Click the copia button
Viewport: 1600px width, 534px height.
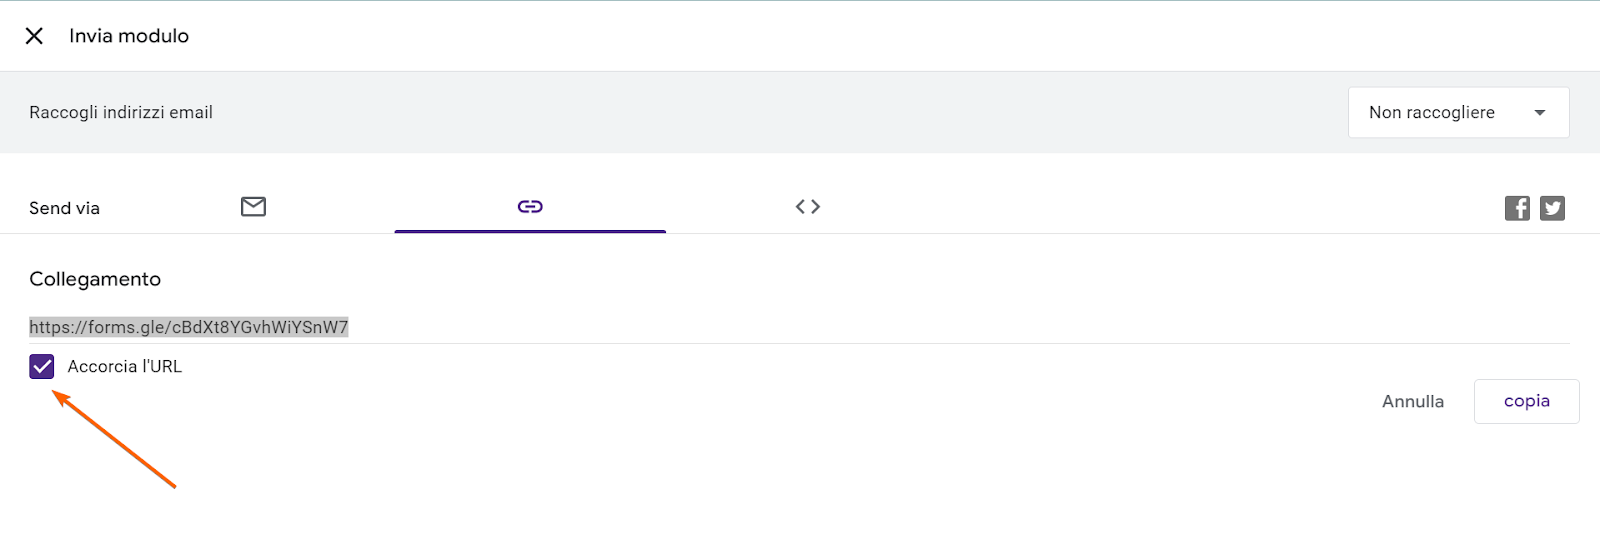pos(1526,401)
